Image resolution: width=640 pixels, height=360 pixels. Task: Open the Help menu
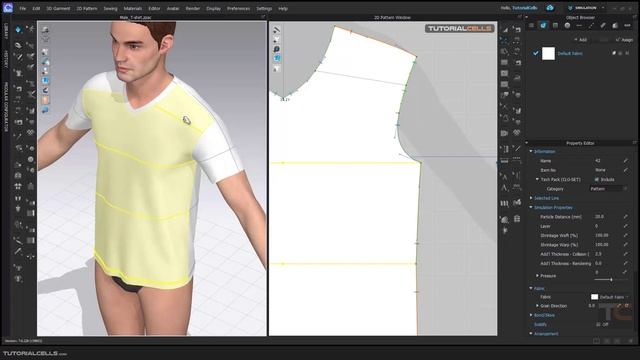(x=283, y=8)
